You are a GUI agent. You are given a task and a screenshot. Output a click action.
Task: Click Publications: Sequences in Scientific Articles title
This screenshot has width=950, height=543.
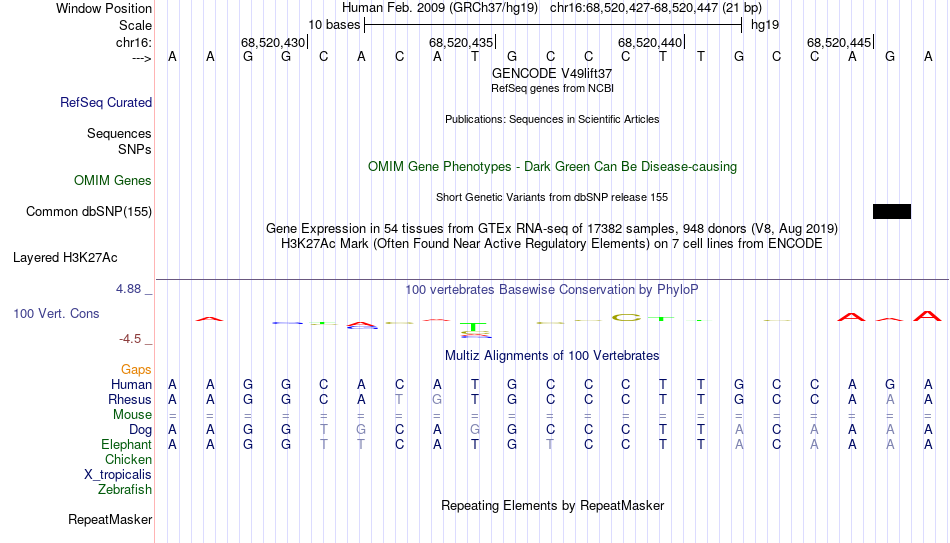[x=552, y=119]
